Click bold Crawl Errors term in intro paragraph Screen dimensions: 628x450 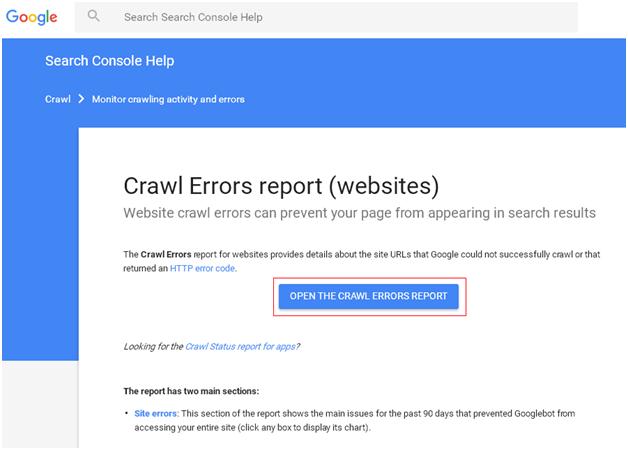coord(167,255)
